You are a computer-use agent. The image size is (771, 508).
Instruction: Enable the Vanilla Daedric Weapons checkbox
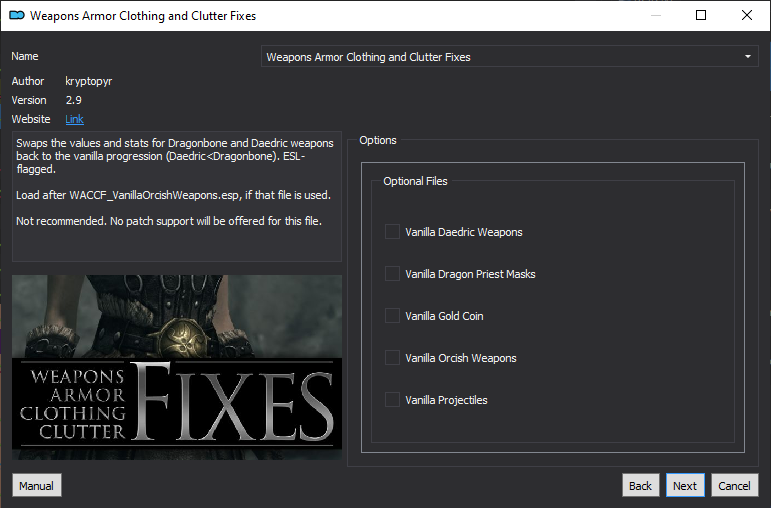[x=392, y=232]
